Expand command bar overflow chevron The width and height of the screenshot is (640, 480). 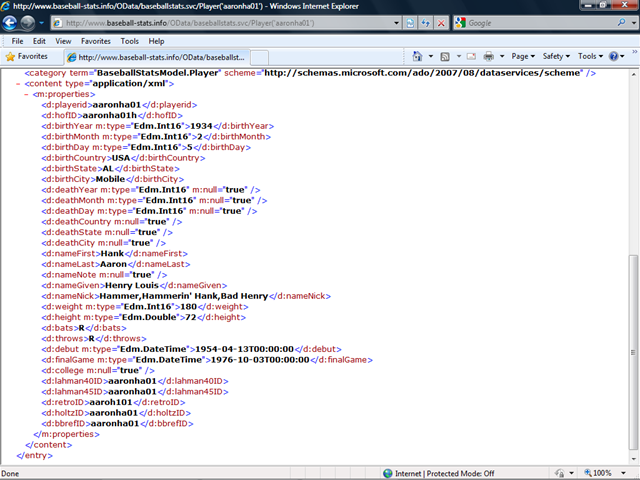click(635, 52)
